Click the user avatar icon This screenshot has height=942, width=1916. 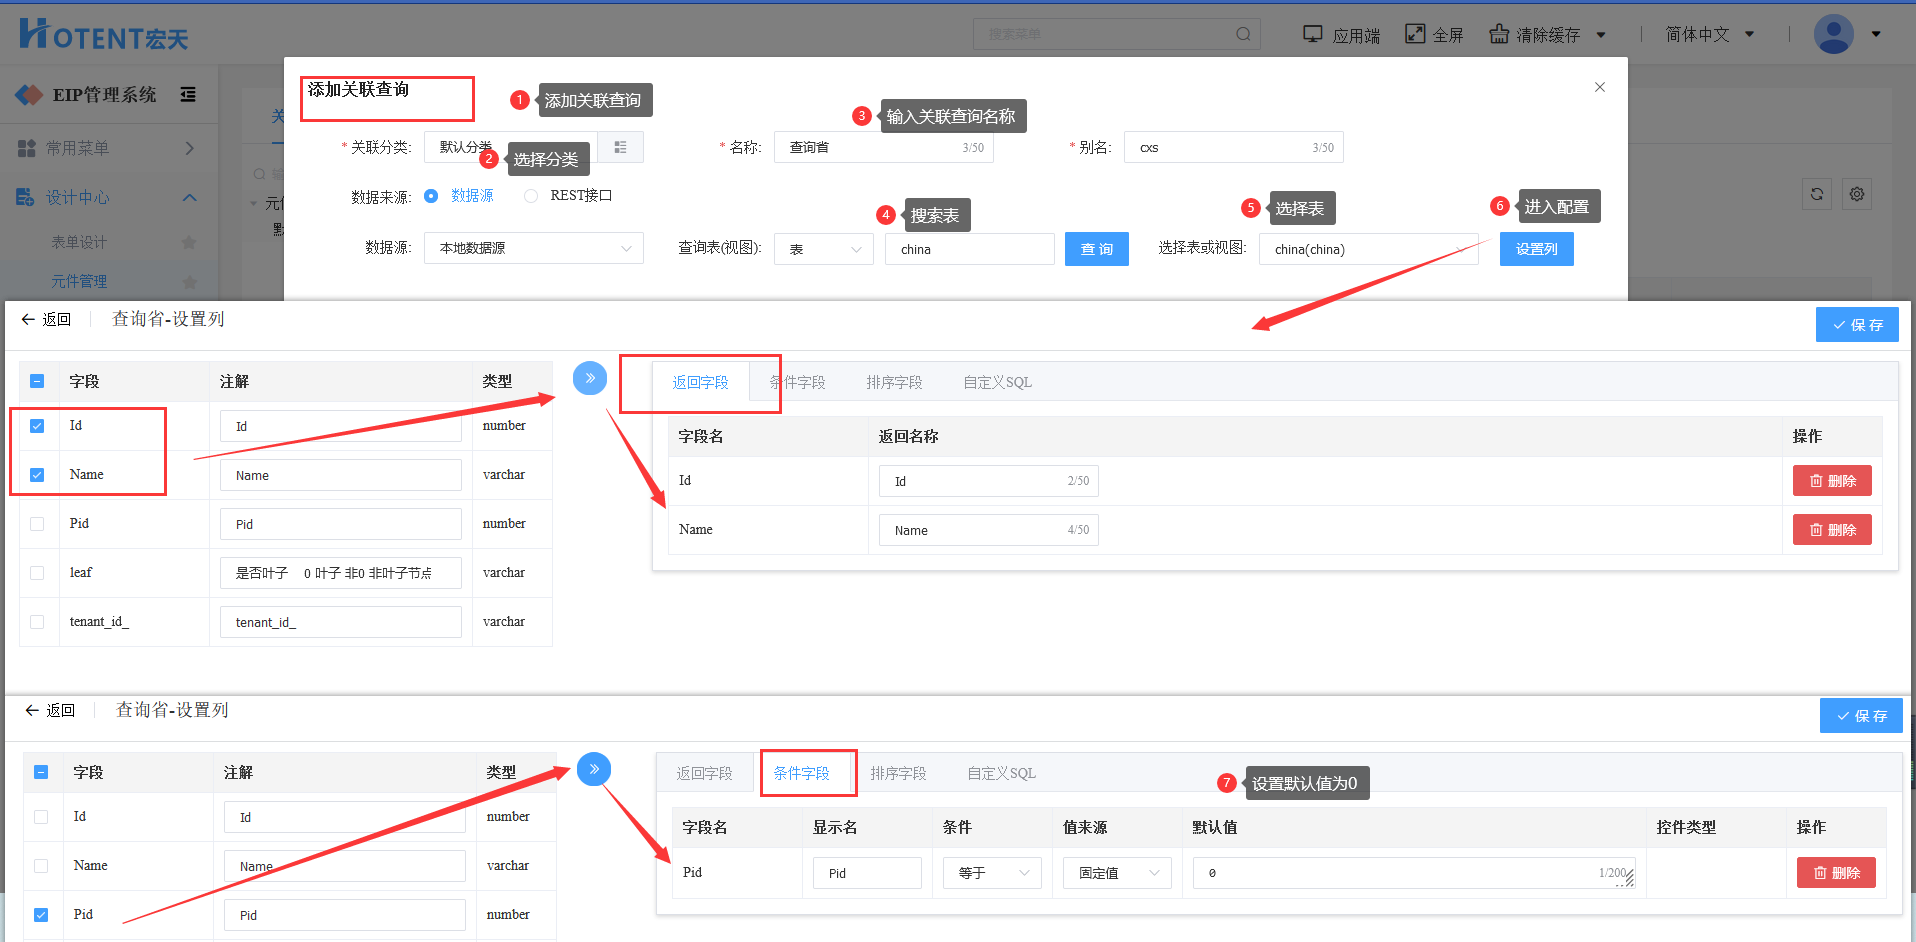pyautogui.click(x=1833, y=34)
